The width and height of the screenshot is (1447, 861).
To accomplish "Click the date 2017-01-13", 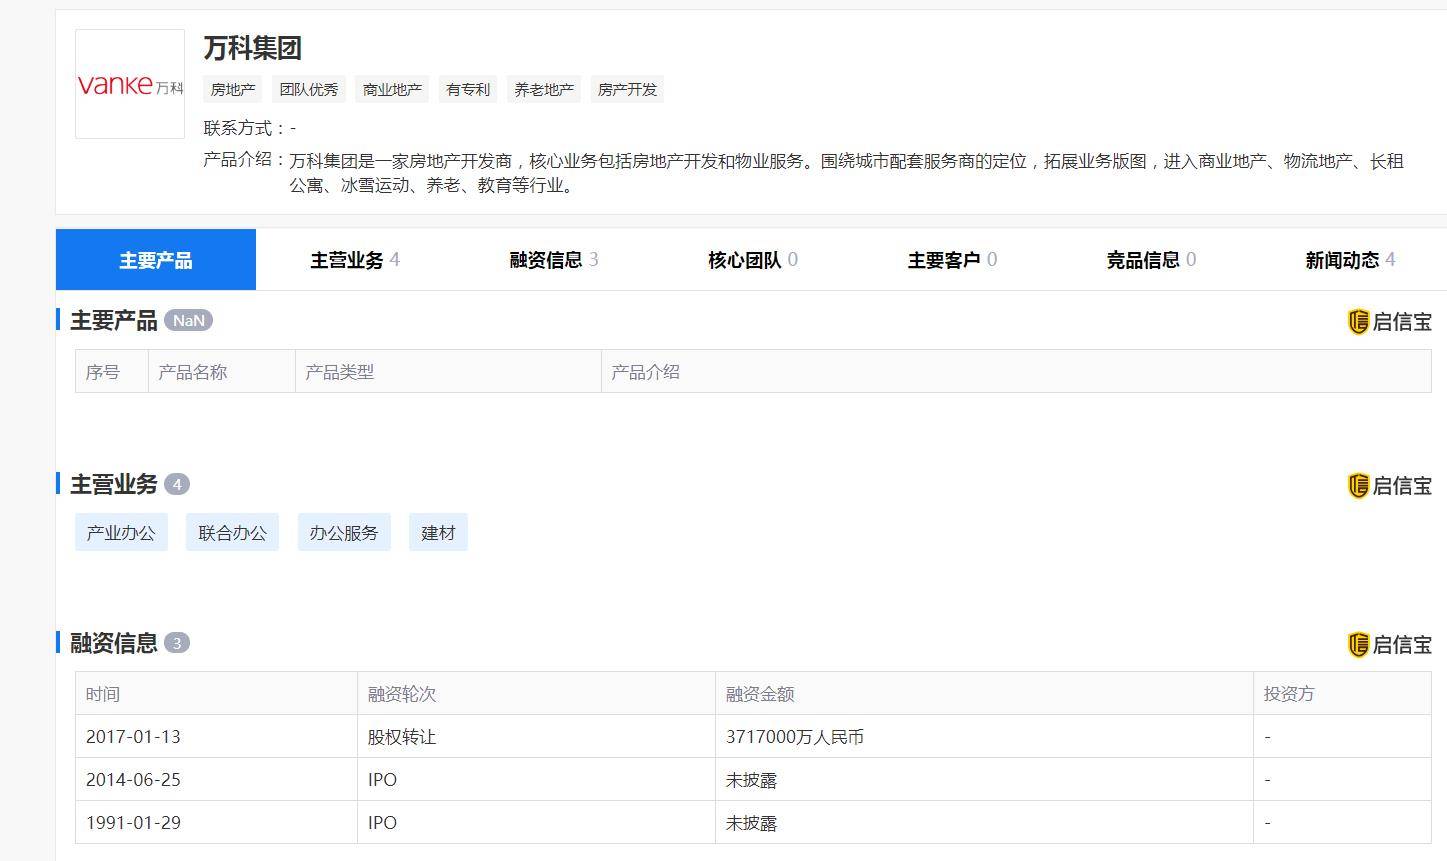I will click(x=133, y=737).
